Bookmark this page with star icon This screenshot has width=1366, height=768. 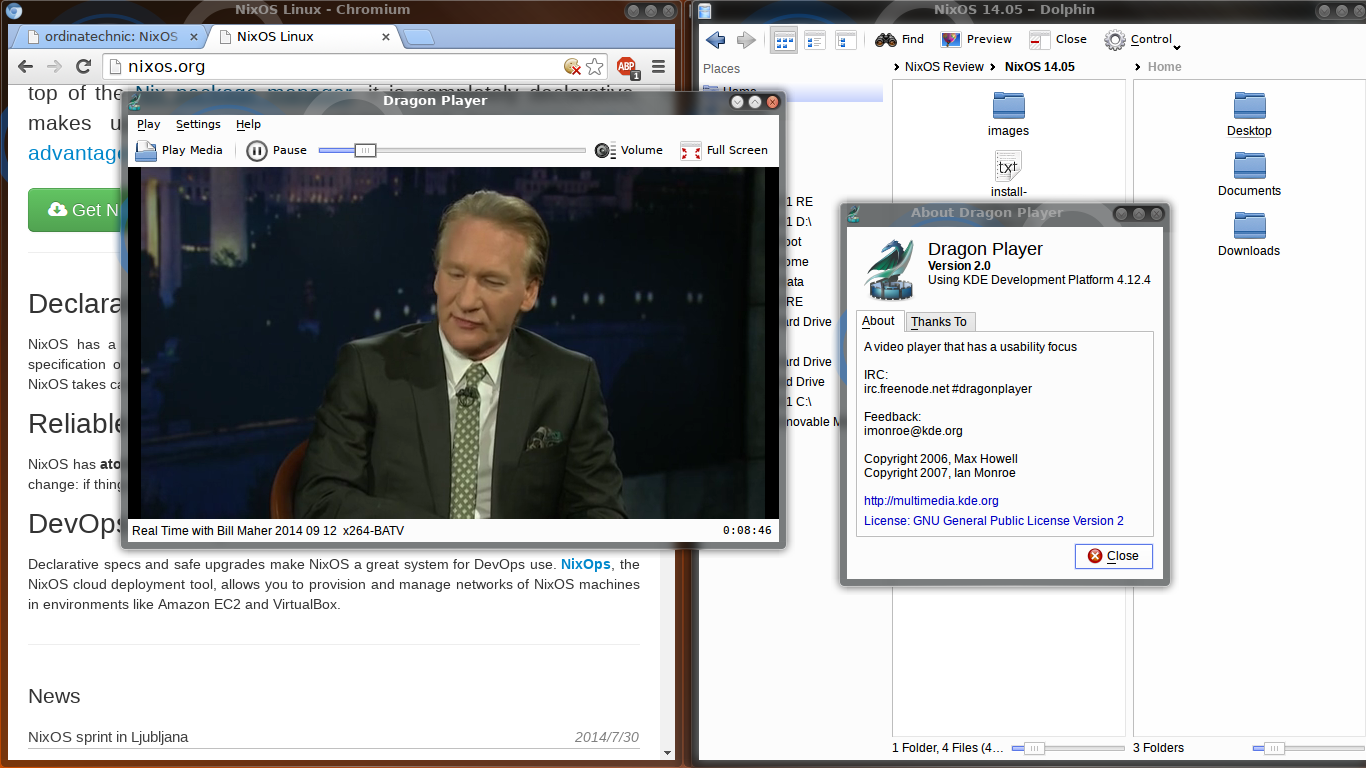tap(595, 67)
